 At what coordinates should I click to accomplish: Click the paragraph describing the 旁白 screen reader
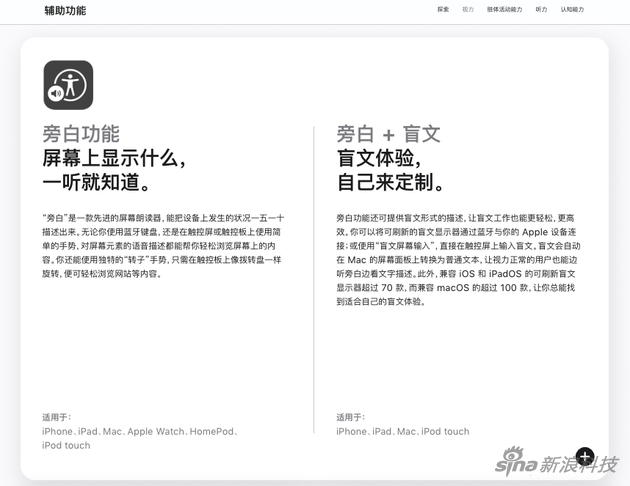coord(163,244)
